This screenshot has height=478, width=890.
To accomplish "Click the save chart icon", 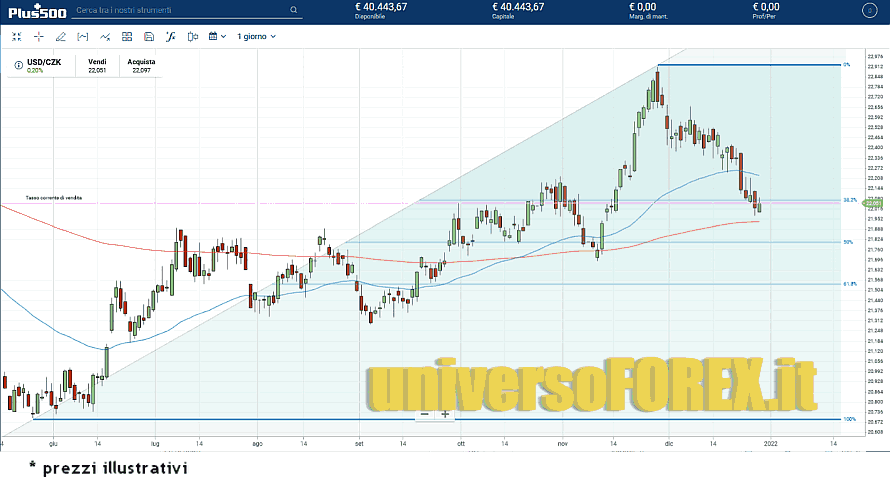I will (x=149, y=36).
